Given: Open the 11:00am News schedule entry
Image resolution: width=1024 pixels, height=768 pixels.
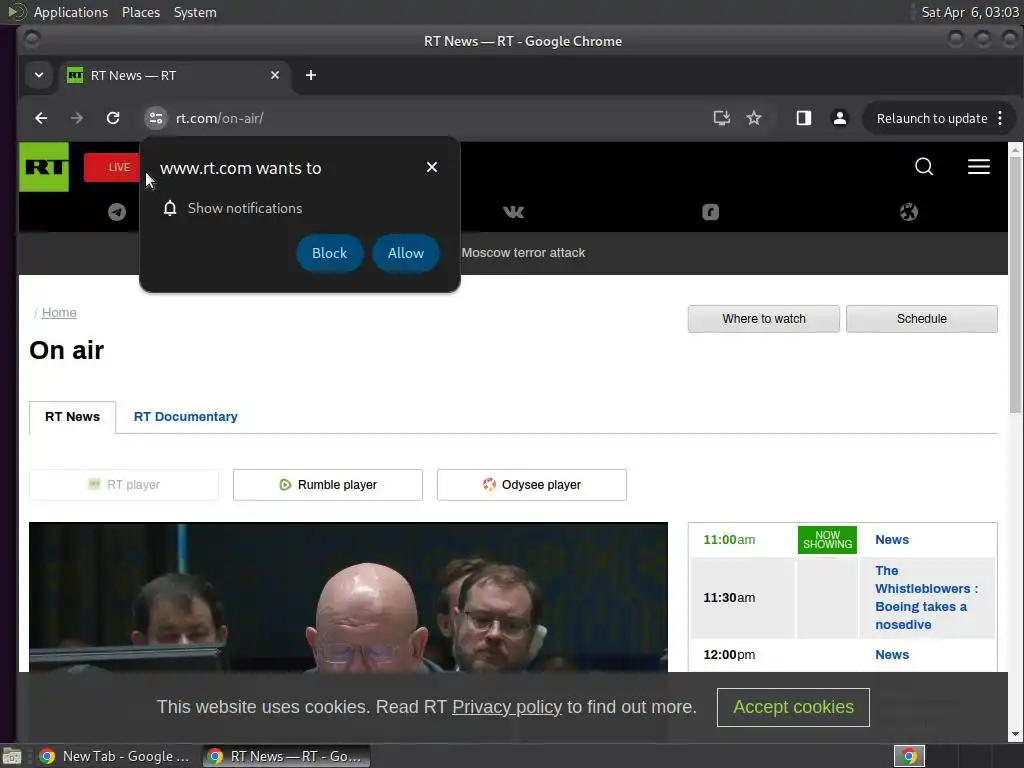Looking at the screenshot, I should [x=892, y=539].
